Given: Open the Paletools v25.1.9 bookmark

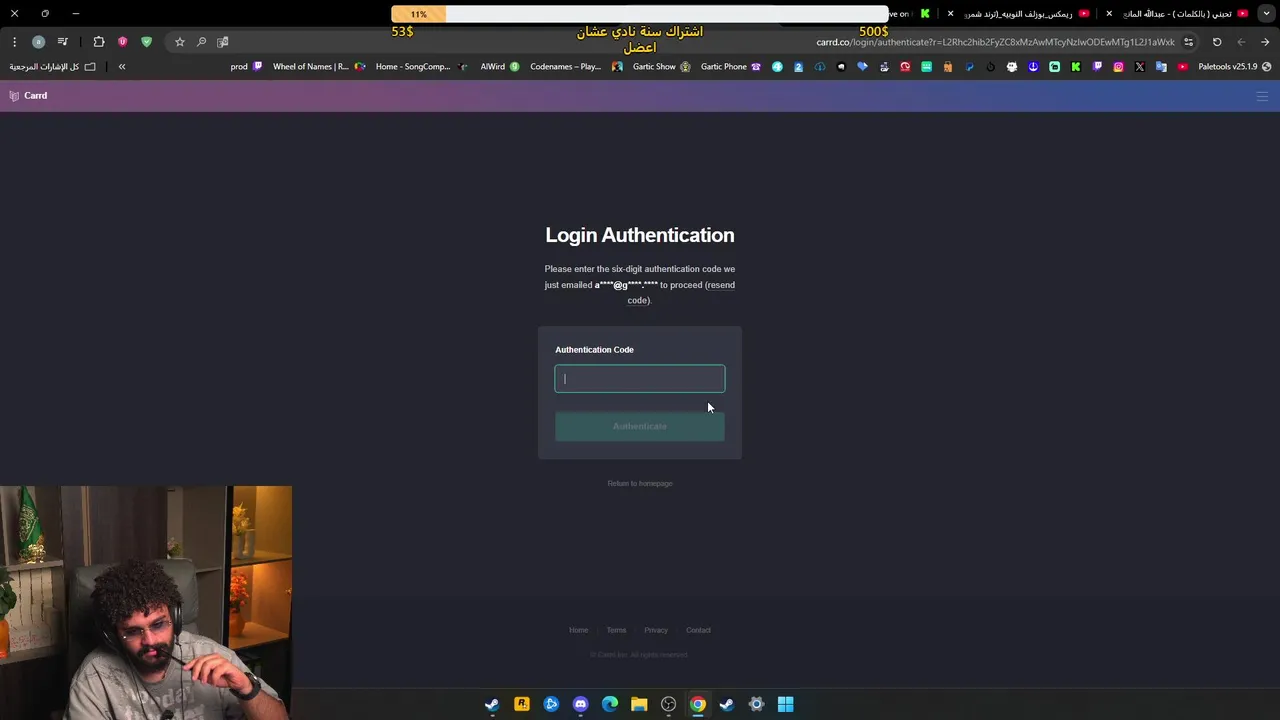Looking at the screenshot, I should point(1235,67).
